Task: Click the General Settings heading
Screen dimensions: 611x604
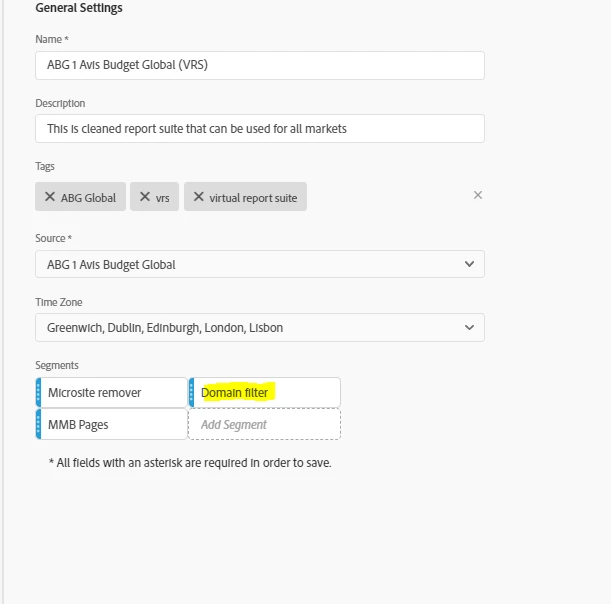Action: coord(79,8)
